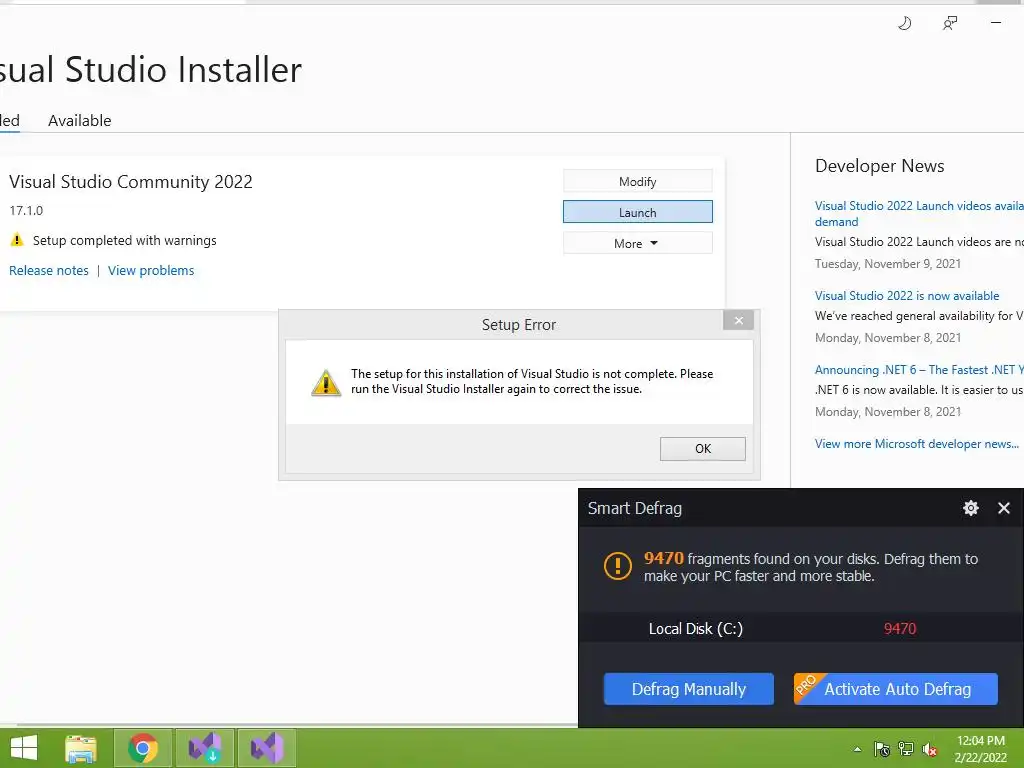Confirm the Setup Error with OK
1024x768 pixels.
point(703,449)
